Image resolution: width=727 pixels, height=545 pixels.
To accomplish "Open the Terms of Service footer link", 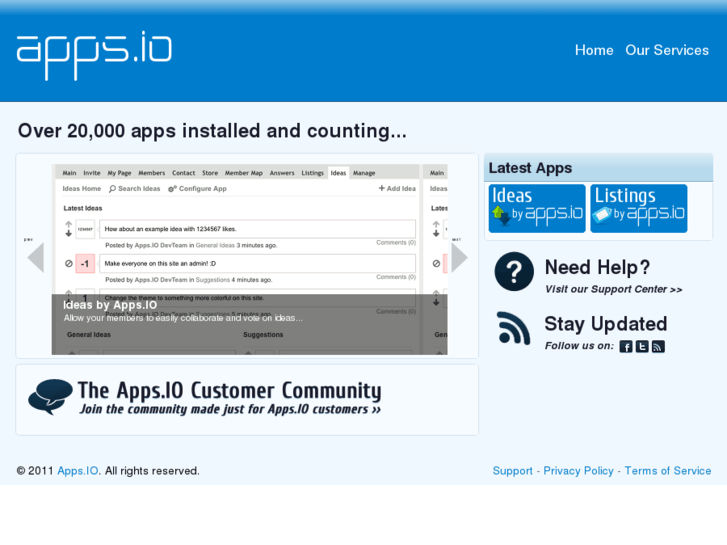I will 668,471.
